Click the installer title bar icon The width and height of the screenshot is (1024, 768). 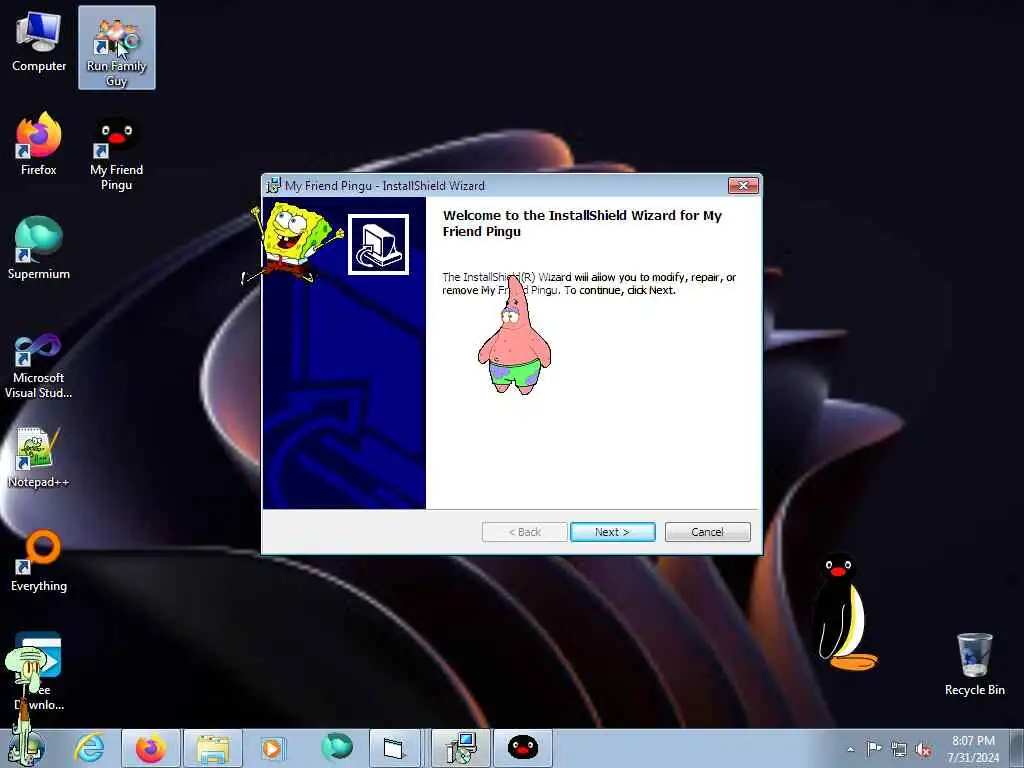273,185
